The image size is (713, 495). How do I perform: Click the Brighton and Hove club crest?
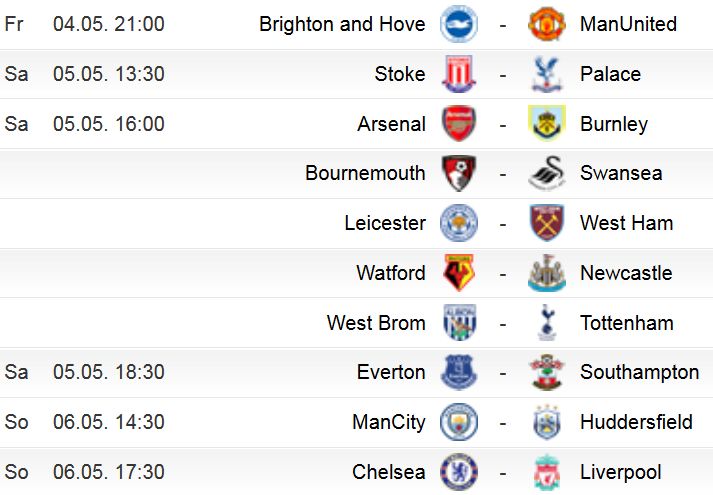point(459,24)
